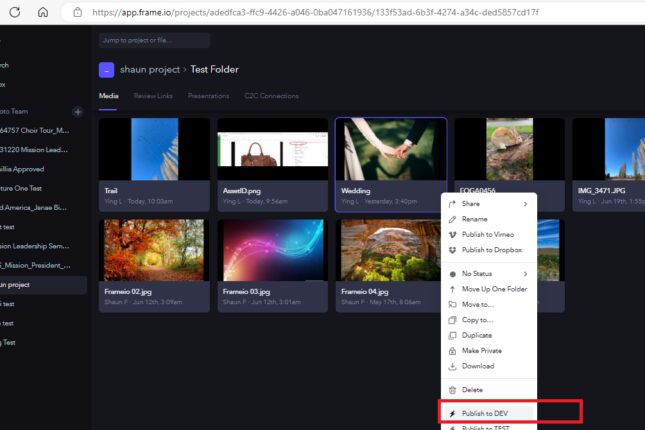Click the Make Private lock icon
645x430 pixels.
coord(452,351)
